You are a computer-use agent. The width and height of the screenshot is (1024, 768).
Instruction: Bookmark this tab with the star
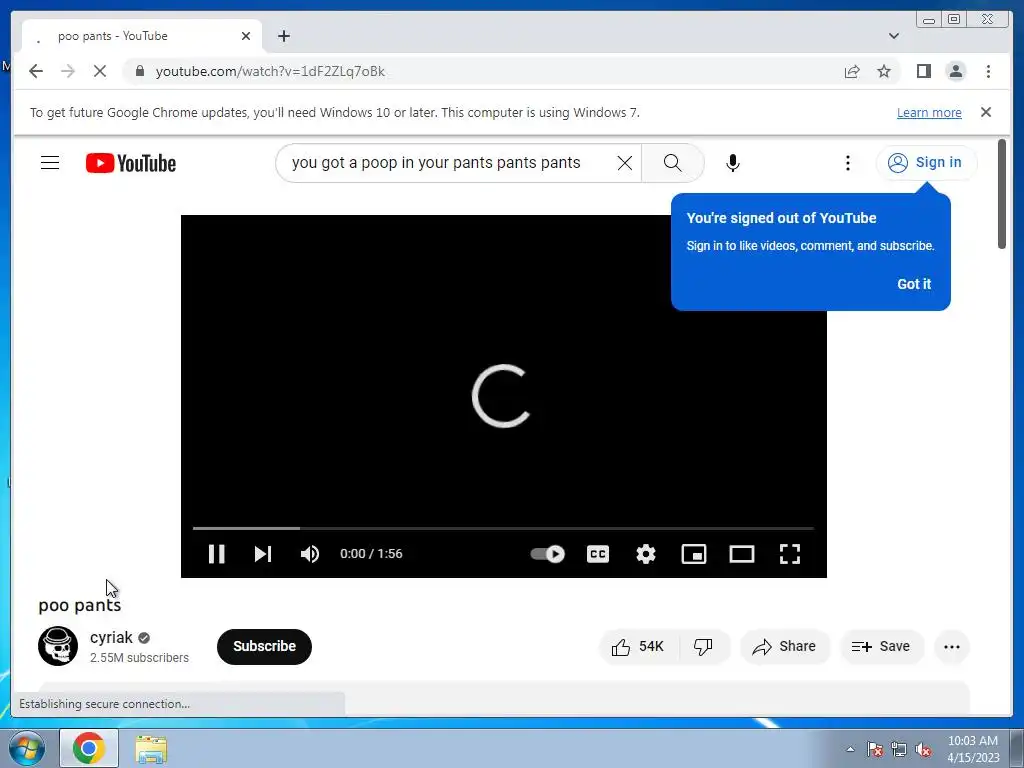[884, 71]
